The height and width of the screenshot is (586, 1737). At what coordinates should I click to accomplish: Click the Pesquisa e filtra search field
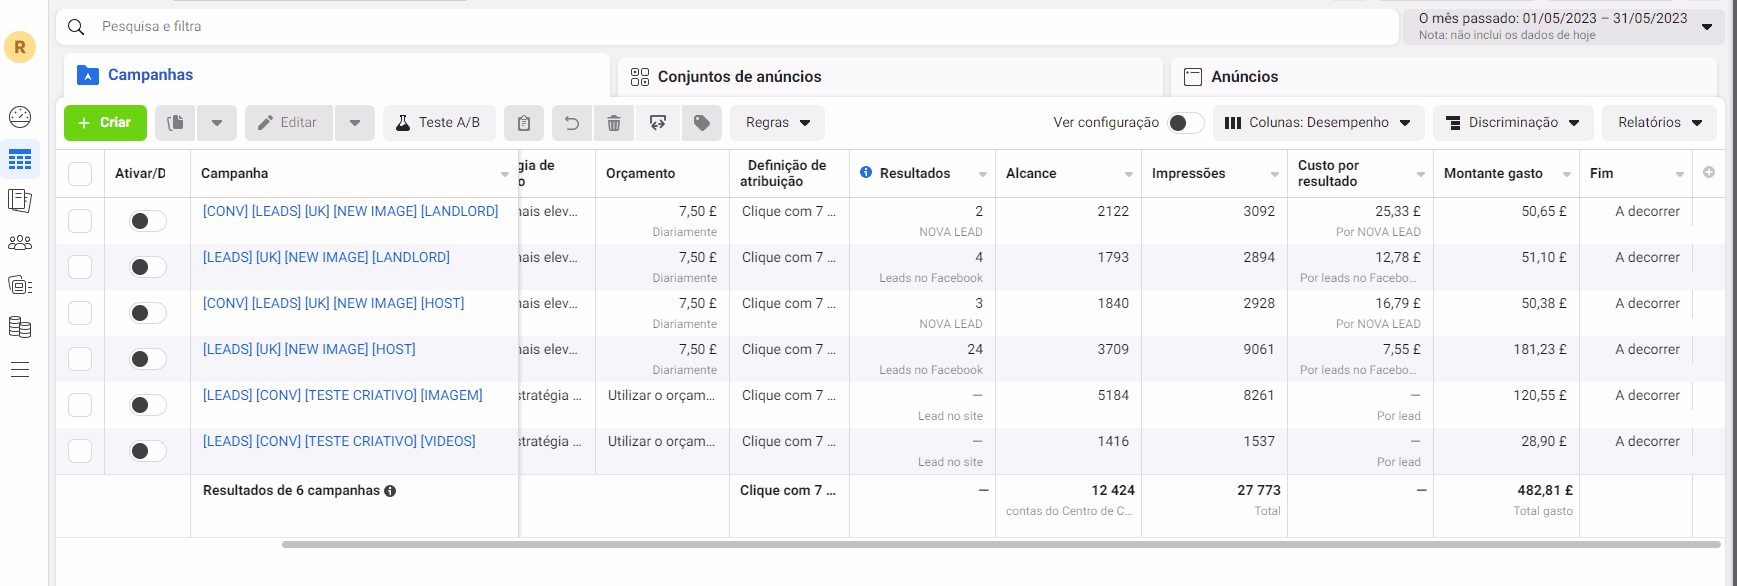[700, 26]
